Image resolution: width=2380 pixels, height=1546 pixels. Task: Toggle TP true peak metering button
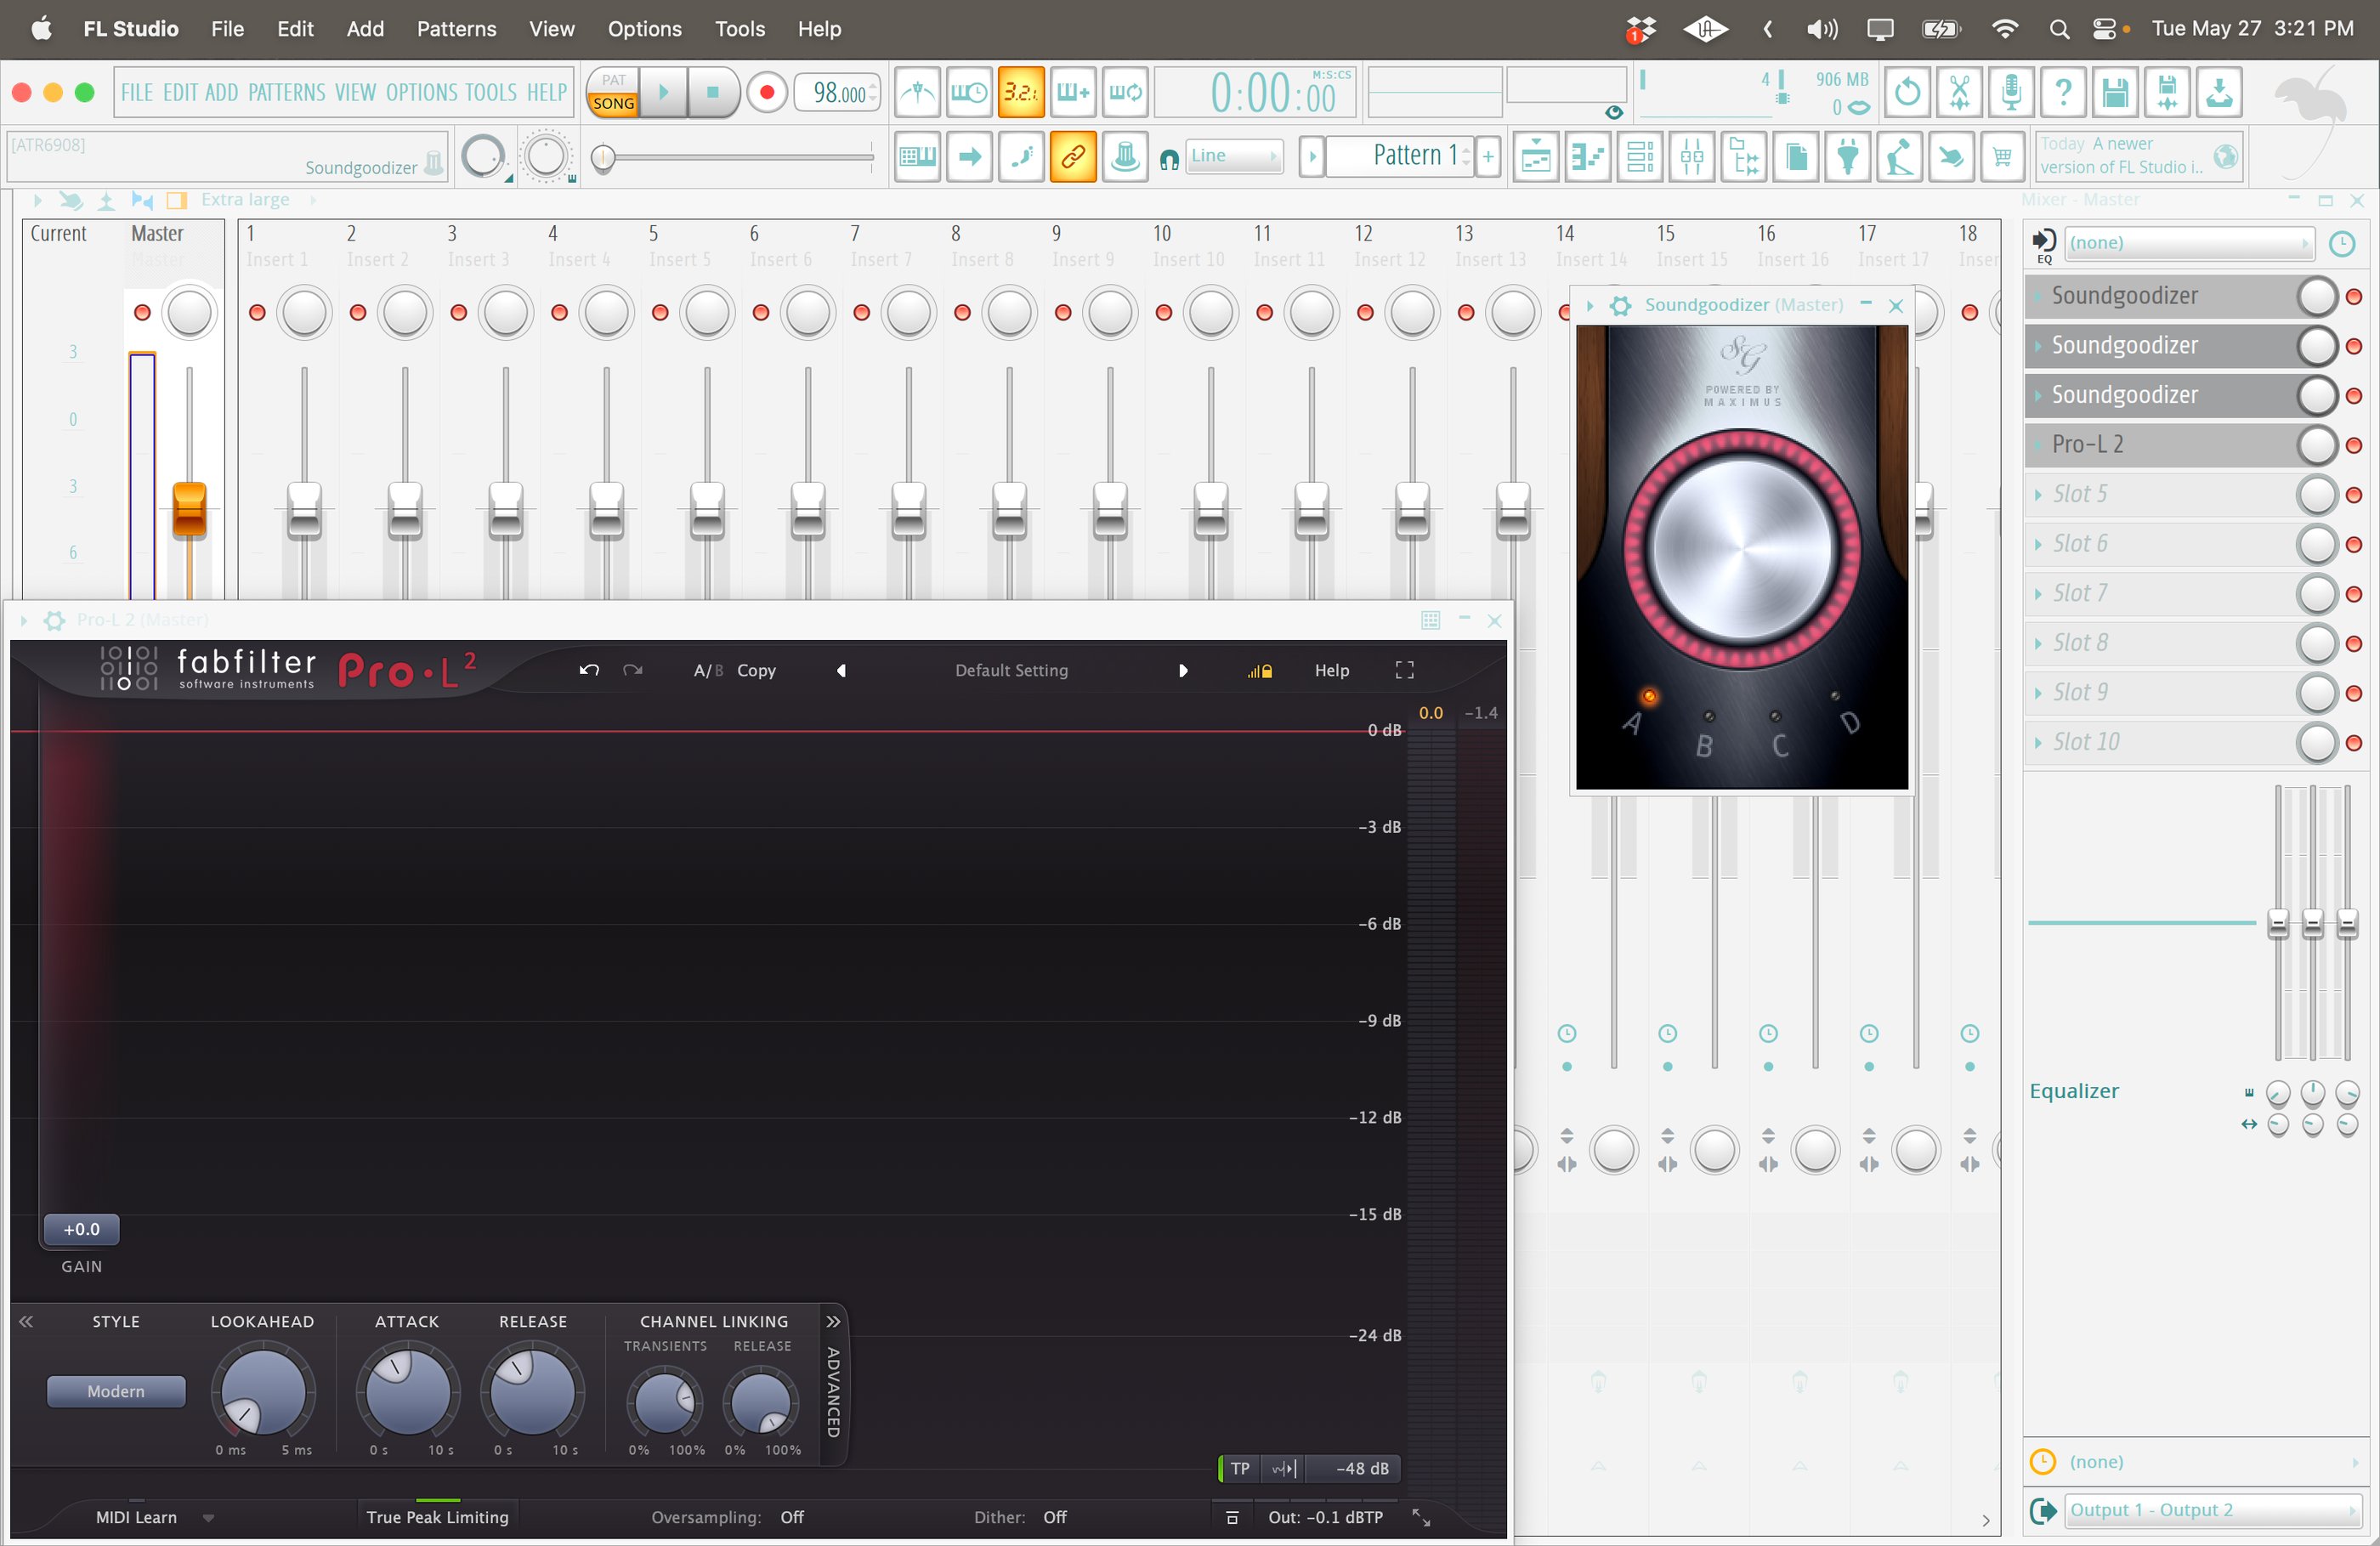point(1240,1468)
